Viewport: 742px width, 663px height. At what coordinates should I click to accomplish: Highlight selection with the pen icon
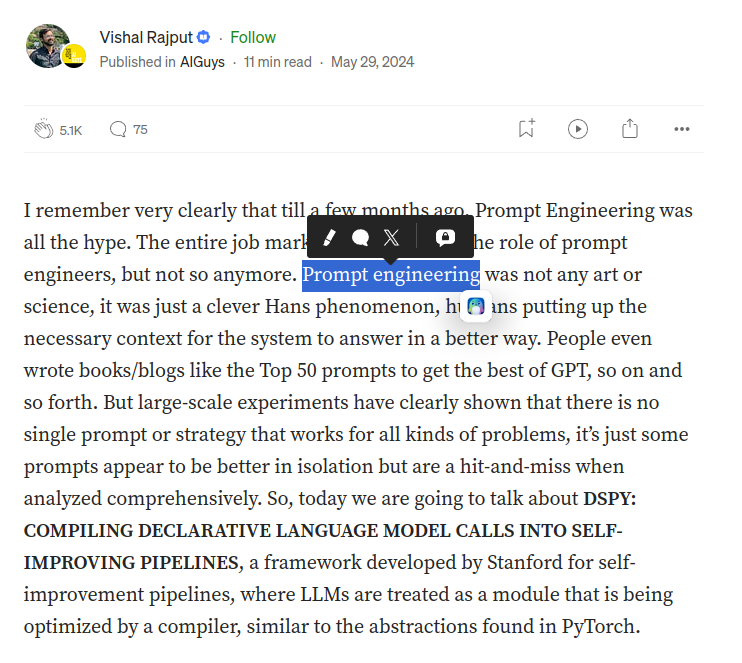(329, 237)
